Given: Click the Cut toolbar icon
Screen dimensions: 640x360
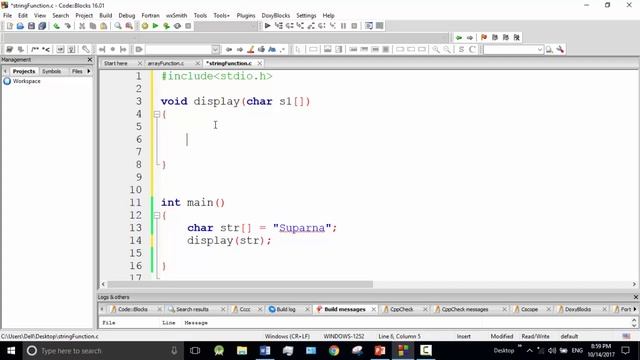Looking at the screenshot, I should pos(82,26).
